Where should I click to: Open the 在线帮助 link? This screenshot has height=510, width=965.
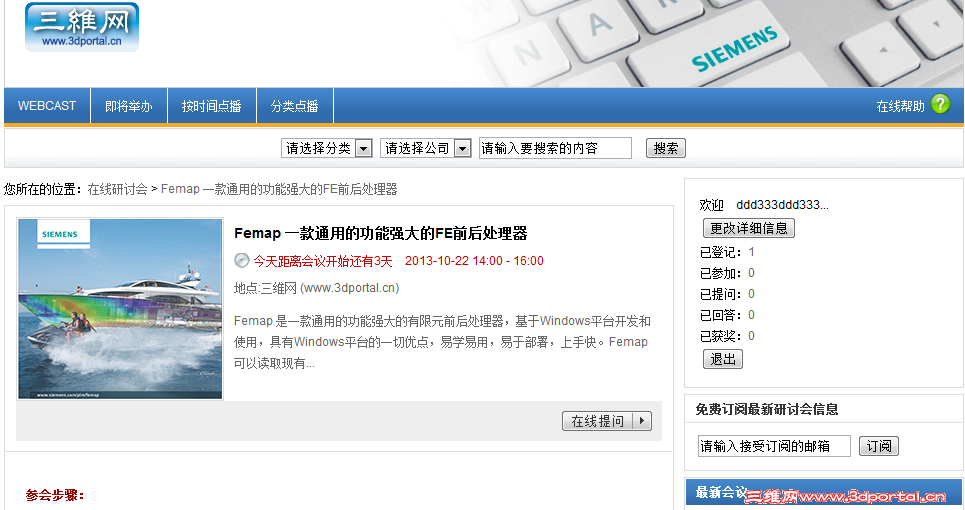coord(900,106)
